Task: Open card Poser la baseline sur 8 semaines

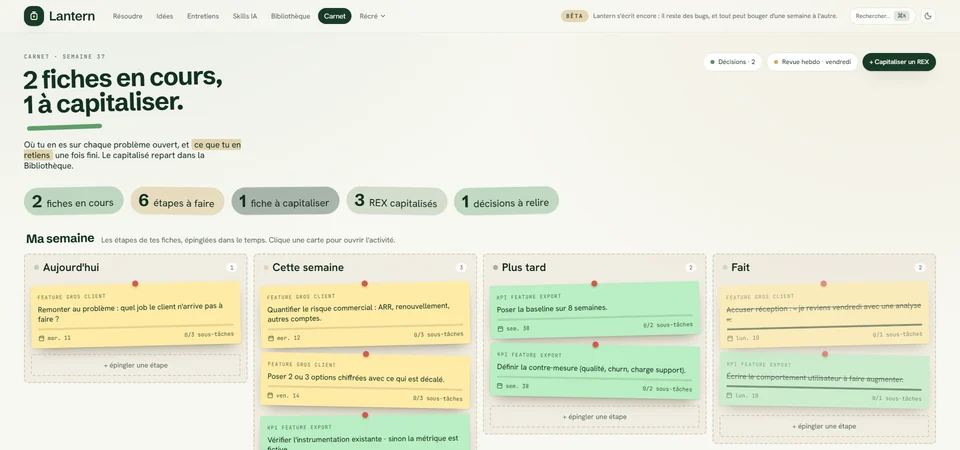Action: coord(594,310)
